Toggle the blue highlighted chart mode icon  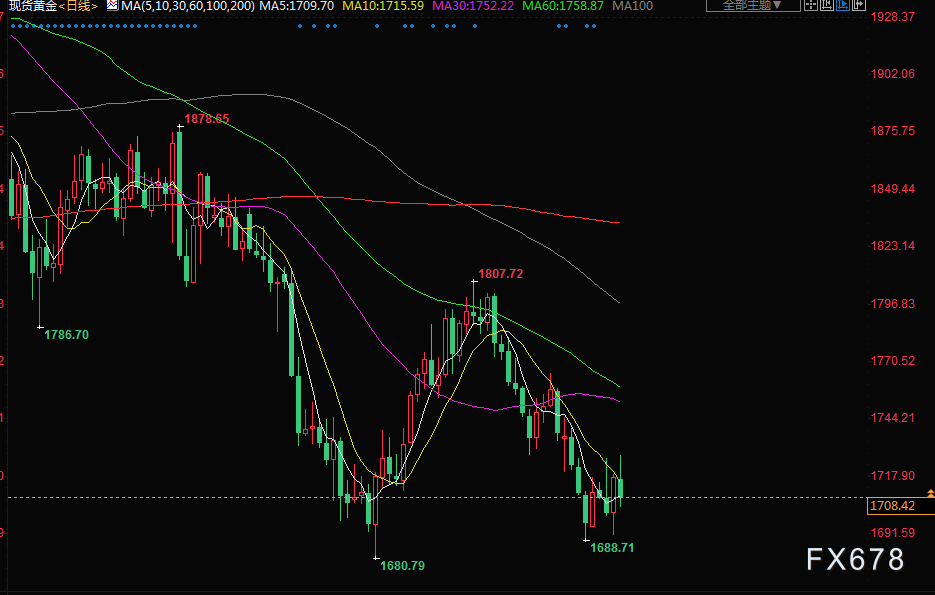(843, 6)
